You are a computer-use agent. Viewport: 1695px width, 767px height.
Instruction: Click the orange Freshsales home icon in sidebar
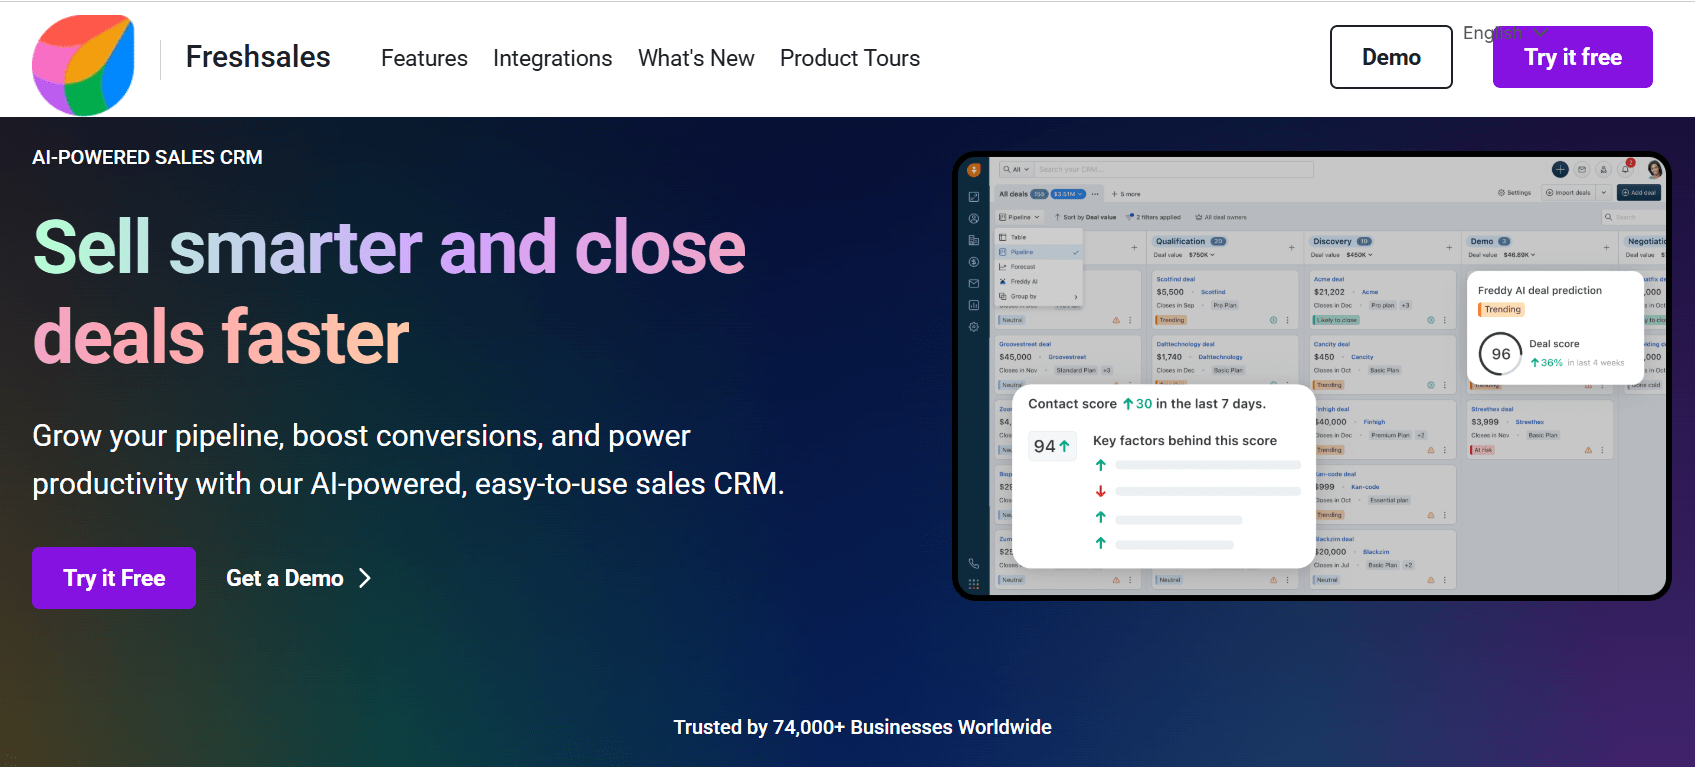(x=974, y=170)
